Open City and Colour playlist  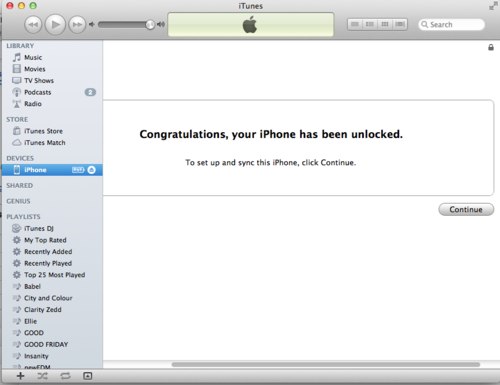click(x=52, y=298)
